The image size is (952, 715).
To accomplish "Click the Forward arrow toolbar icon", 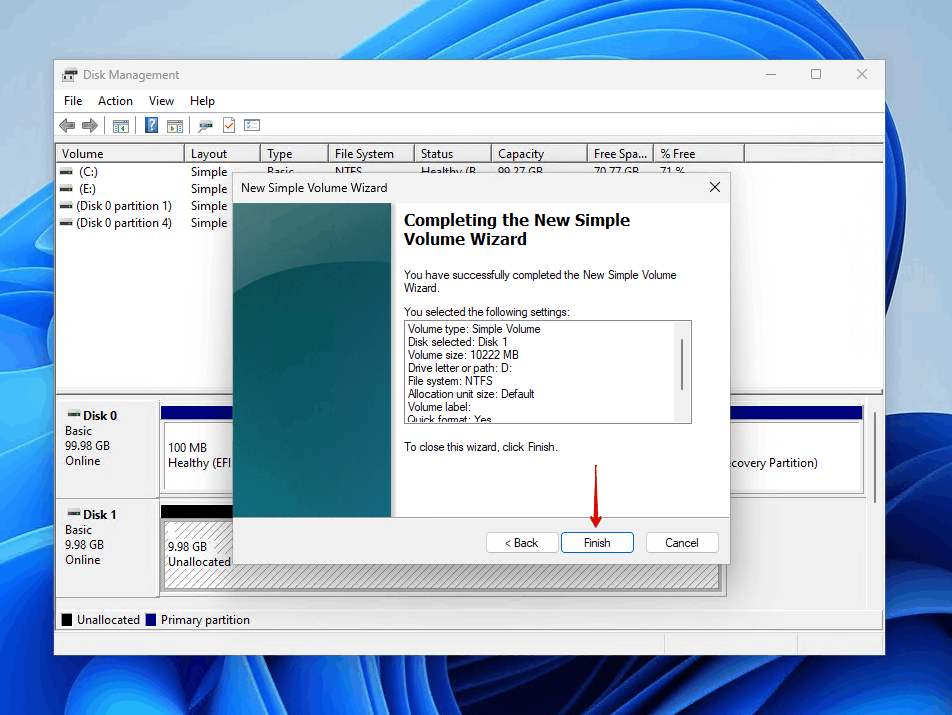I will tap(90, 125).
